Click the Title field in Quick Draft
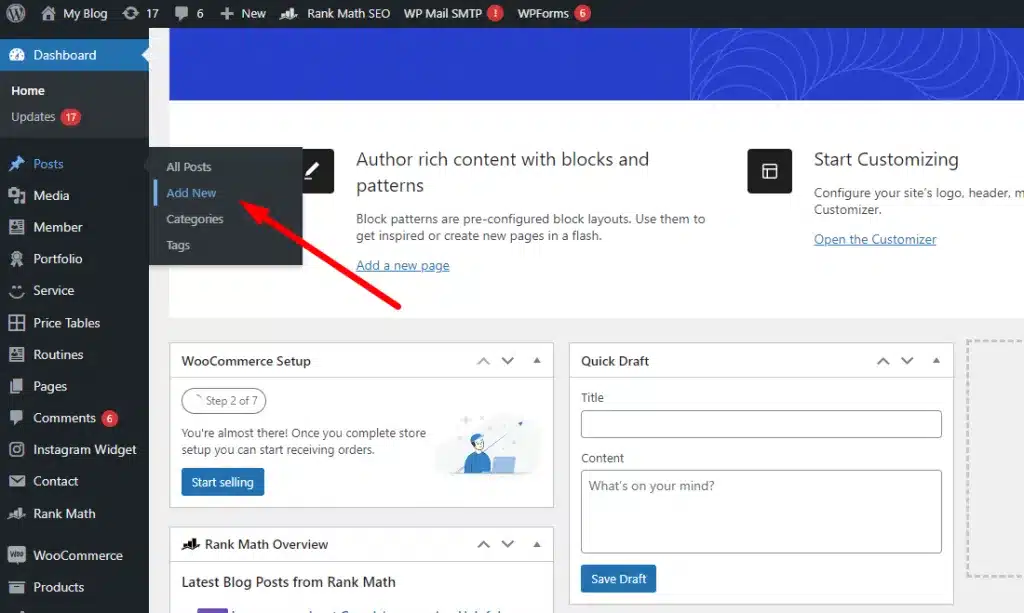This screenshot has height=613, width=1024. click(x=761, y=423)
